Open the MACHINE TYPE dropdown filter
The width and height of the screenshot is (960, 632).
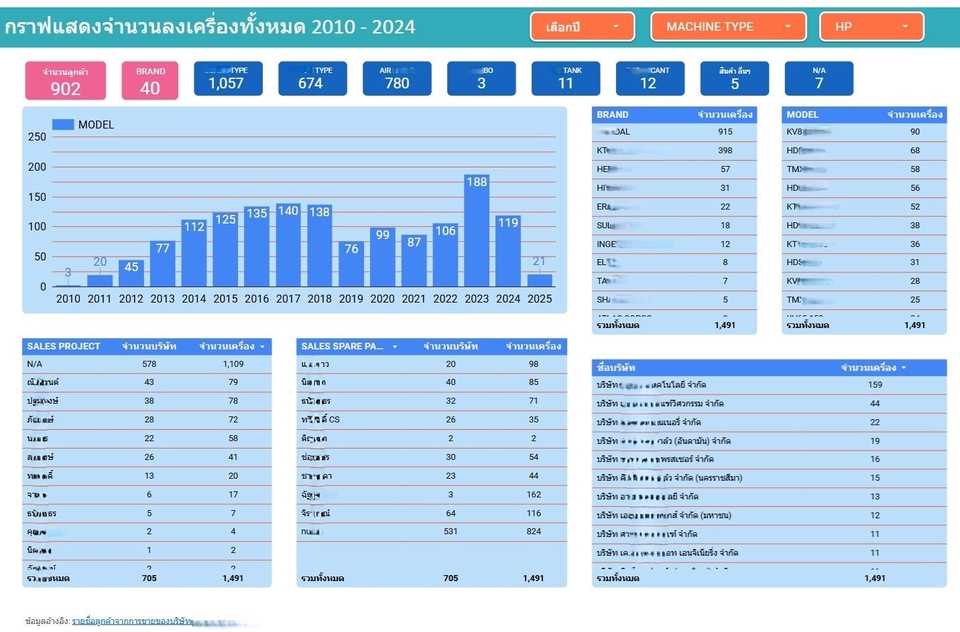(x=727, y=27)
